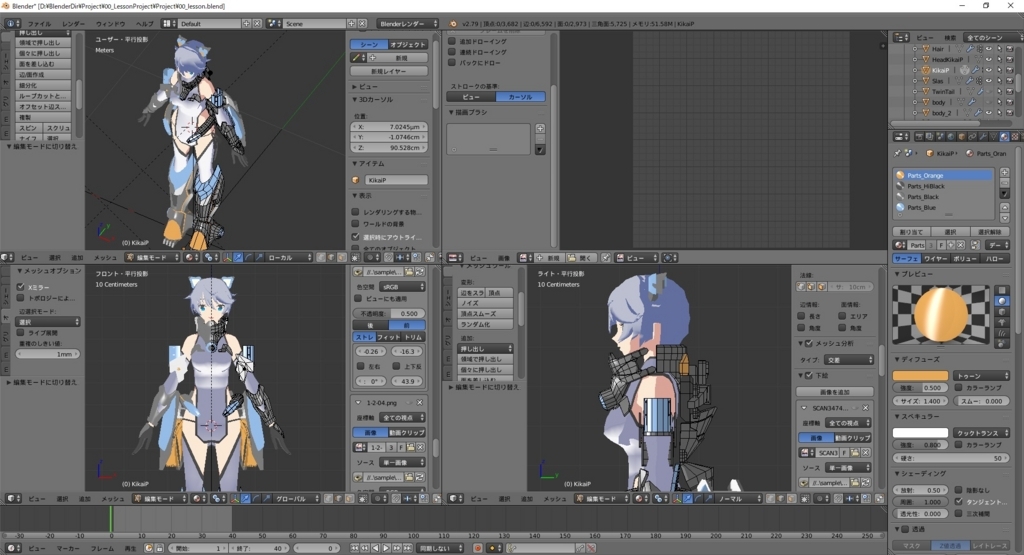Screen dimensions: 1024x555
Task: Click the KikaiP item name field
Action: tap(396, 180)
